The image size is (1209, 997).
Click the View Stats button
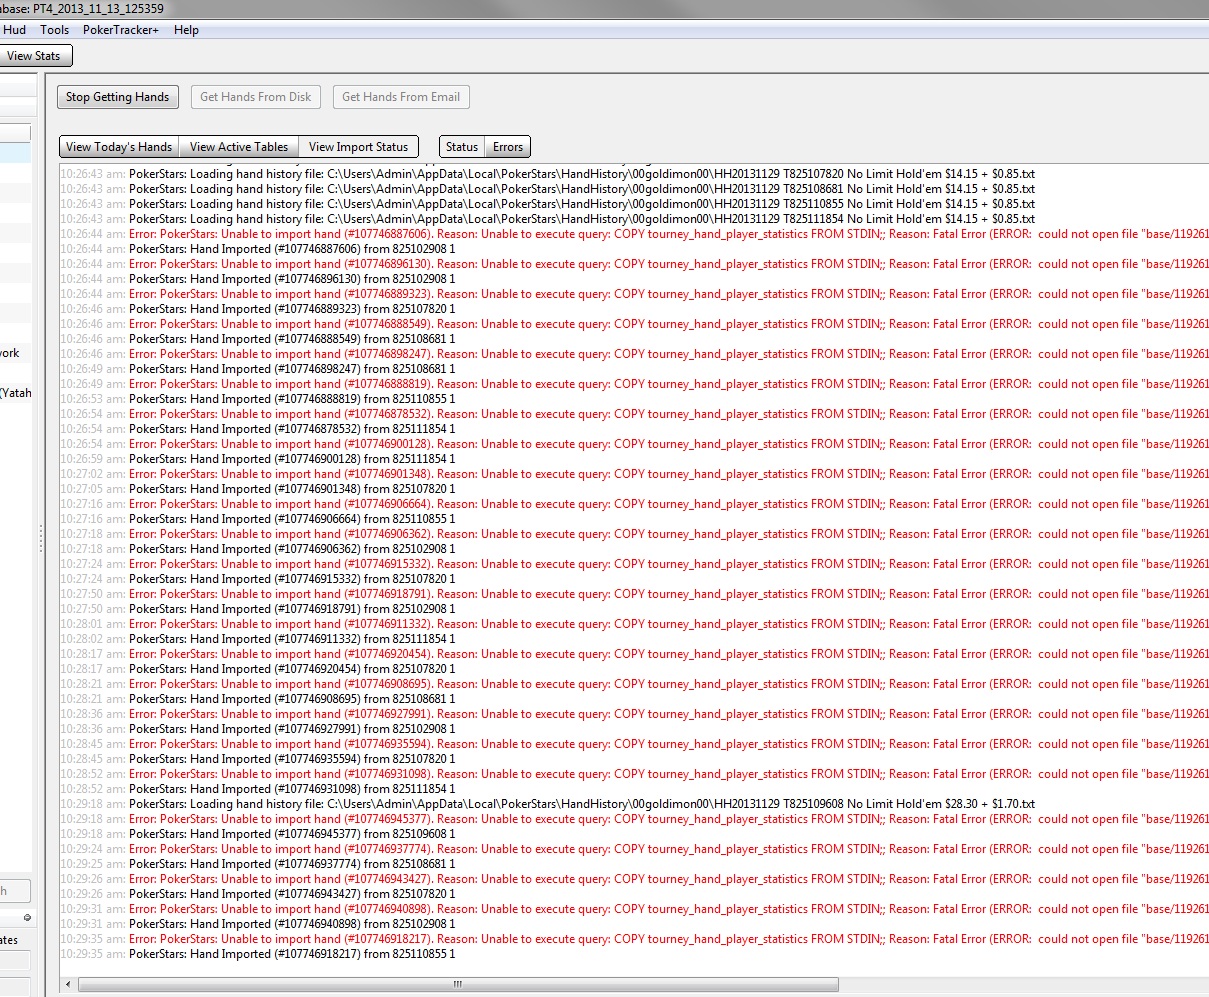[35, 56]
